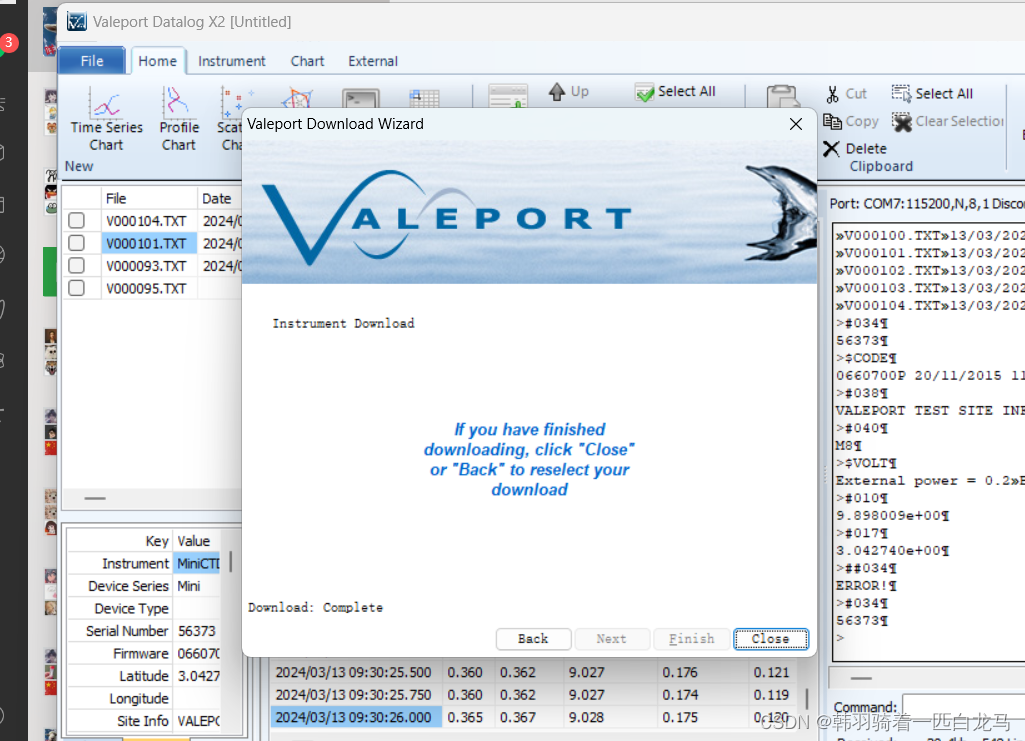Click the Up arrow in ribbon
Screen dimensions: 1025x741
pos(568,91)
